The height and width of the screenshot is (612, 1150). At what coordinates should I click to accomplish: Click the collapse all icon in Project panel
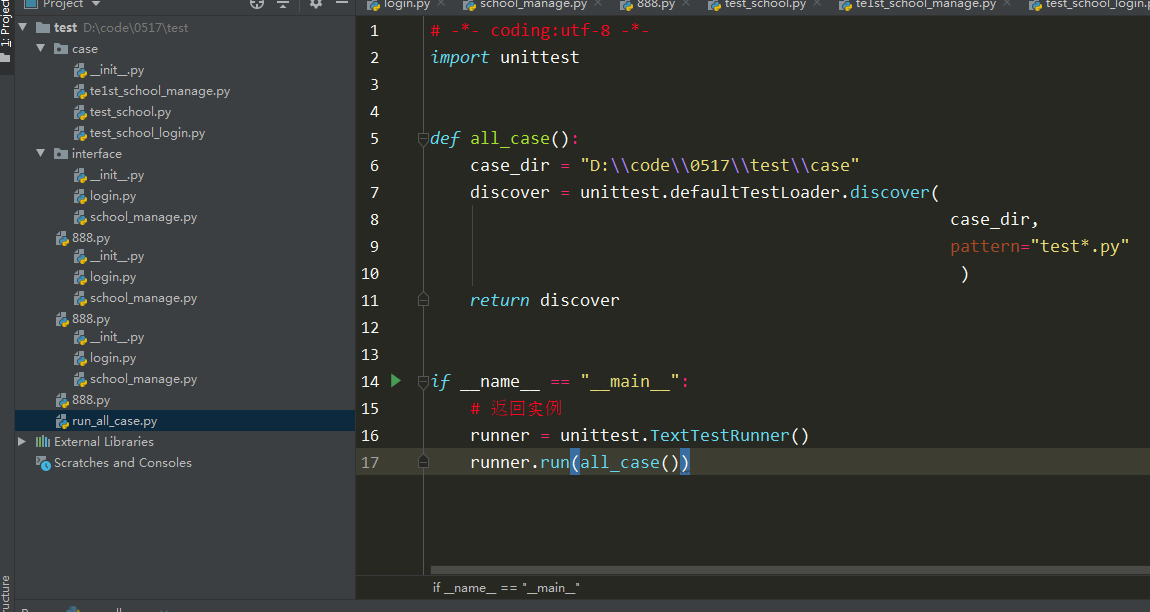click(283, 4)
